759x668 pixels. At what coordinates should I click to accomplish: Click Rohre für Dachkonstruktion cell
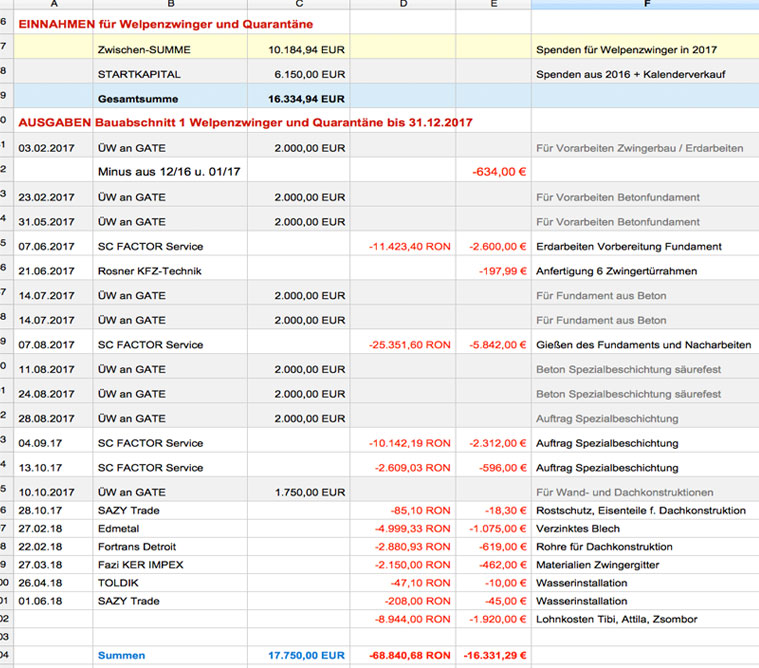click(x=645, y=547)
